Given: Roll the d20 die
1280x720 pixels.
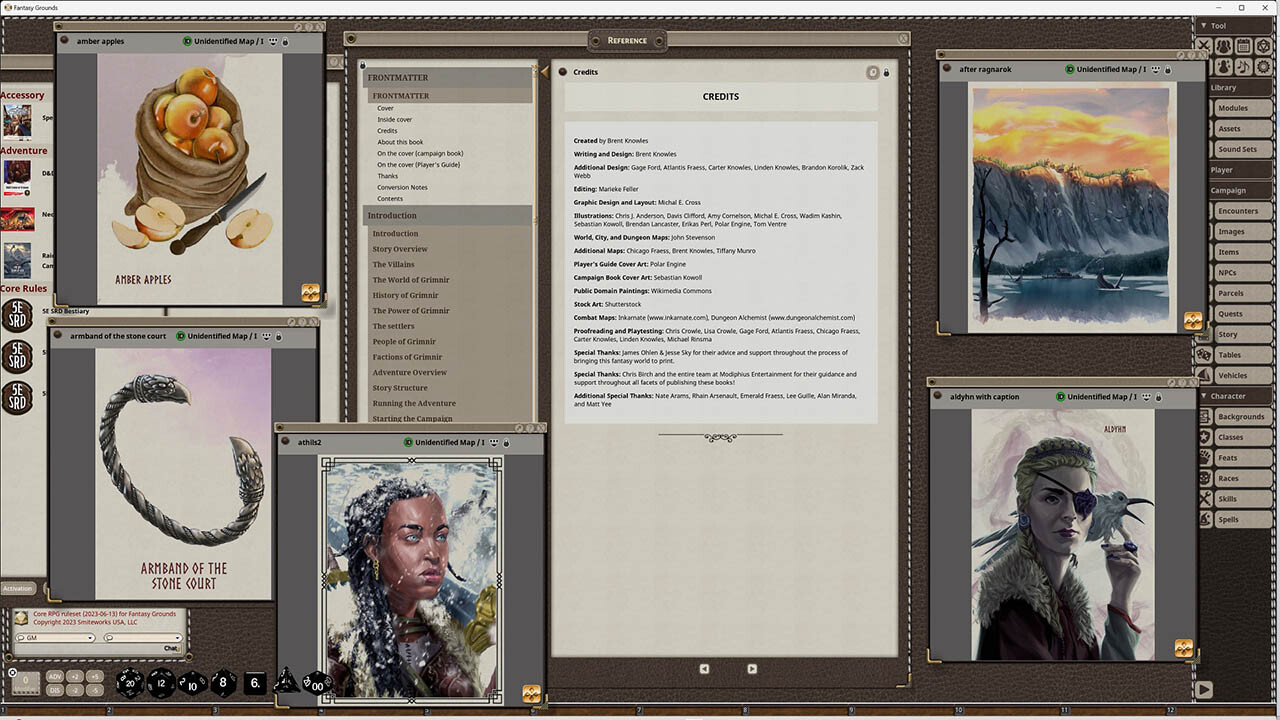Looking at the screenshot, I should [130, 683].
